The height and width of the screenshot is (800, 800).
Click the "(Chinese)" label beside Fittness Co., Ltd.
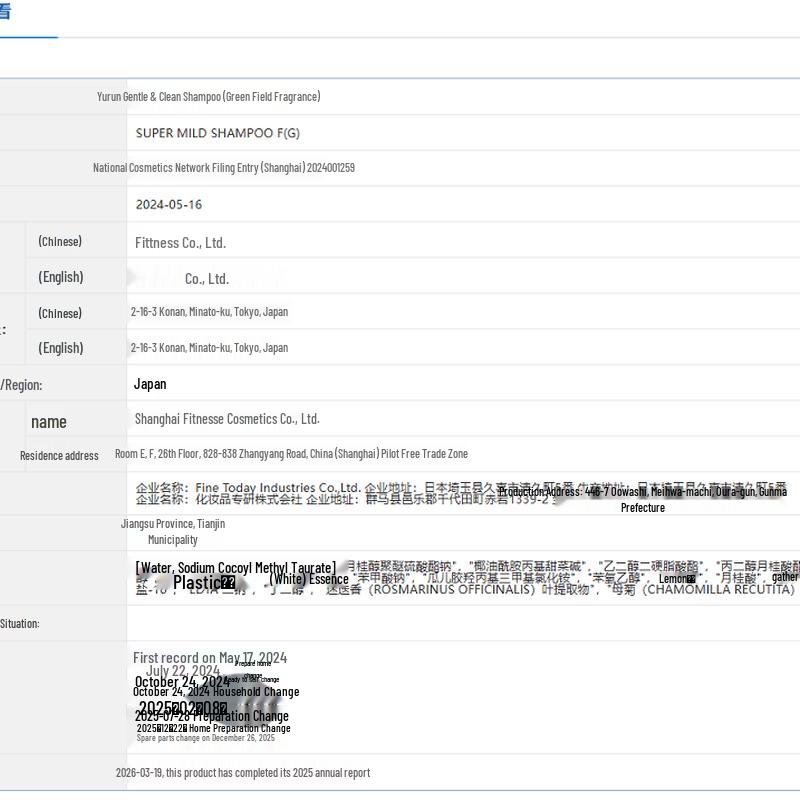pyautogui.click(x=60, y=241)
